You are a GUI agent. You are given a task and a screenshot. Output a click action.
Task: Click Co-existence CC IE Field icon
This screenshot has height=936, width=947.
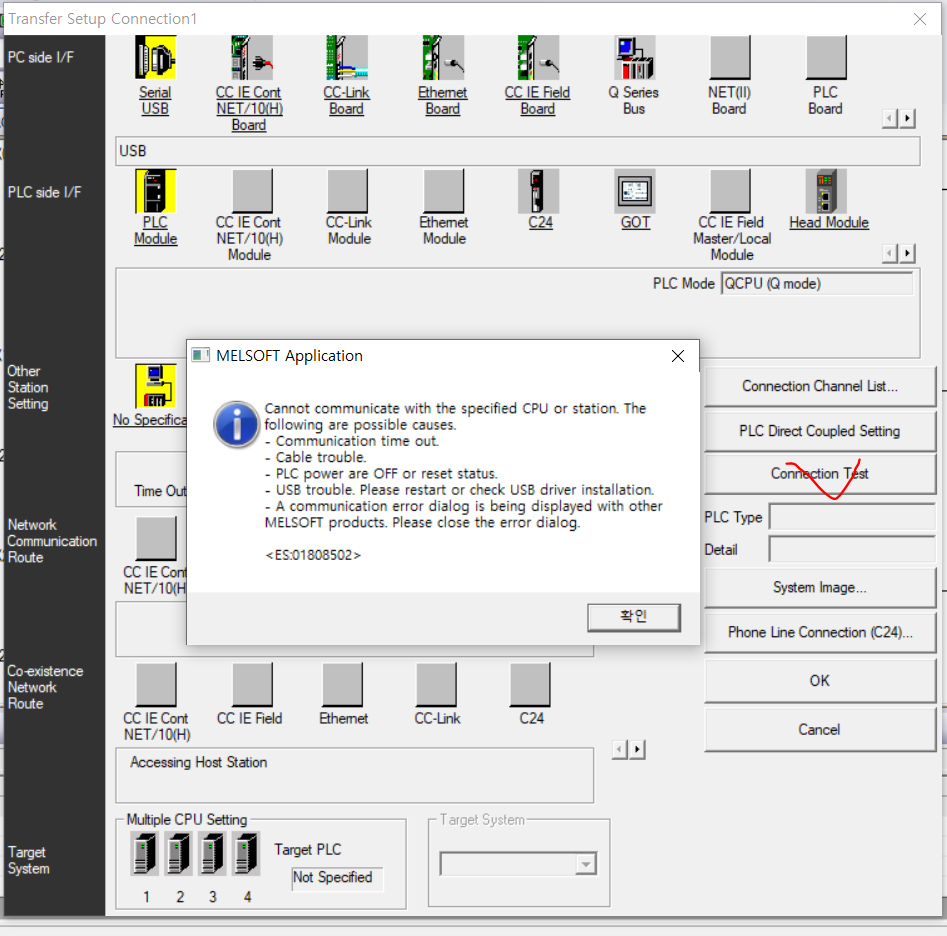[x=252, y=684]
